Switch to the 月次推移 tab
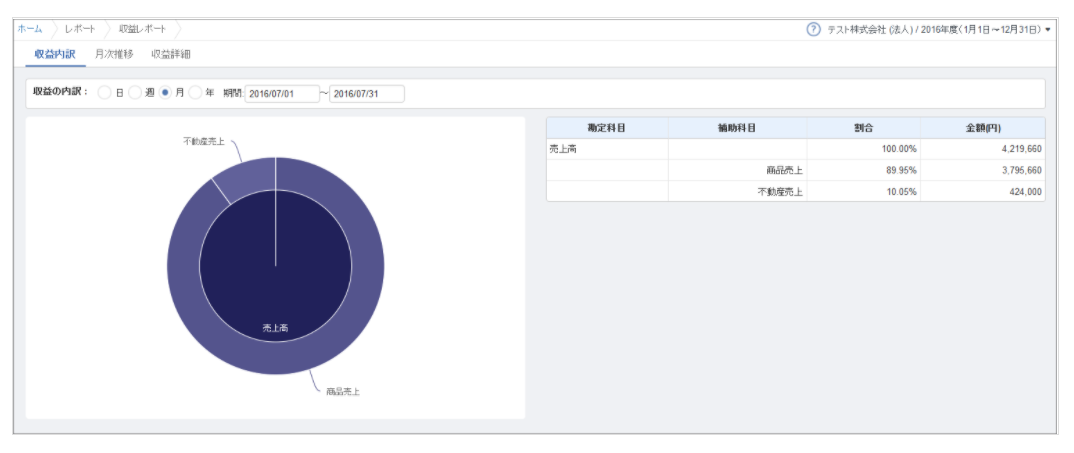This screenshot has width=1074, height=453. (x=113, y=54)
